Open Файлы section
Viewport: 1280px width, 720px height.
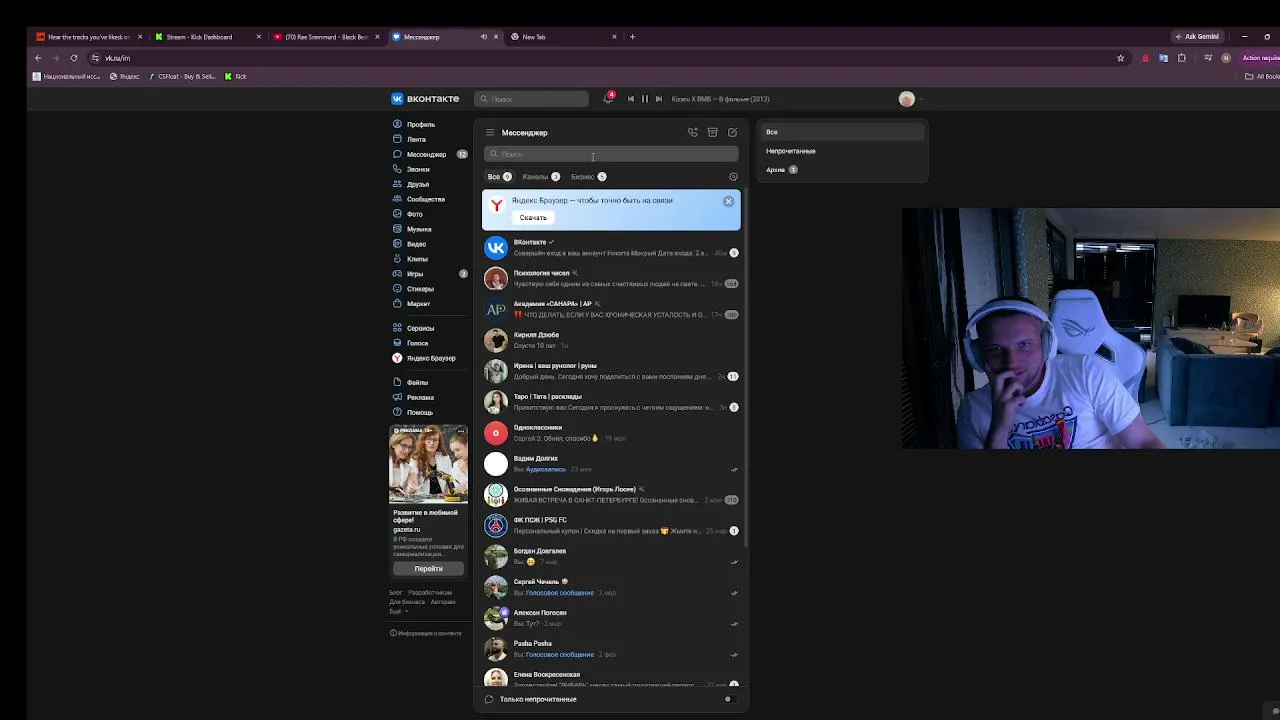417,383
